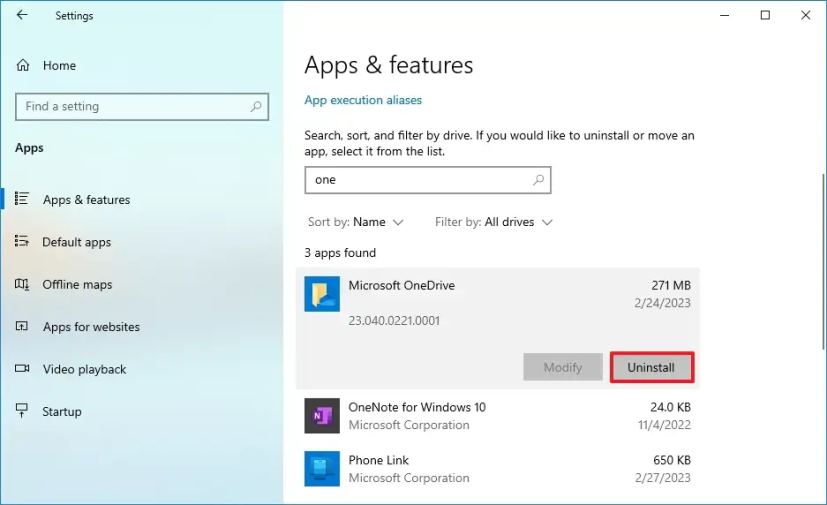Click the 11/4/2022 install date
Image resolution: width=827 pixels, height=505 pixels.
pyautogui.click(x=664, y=425)
